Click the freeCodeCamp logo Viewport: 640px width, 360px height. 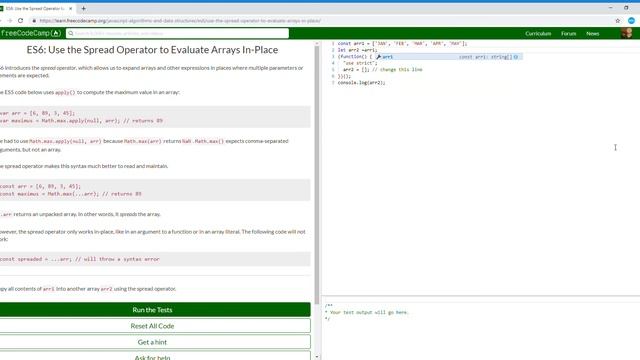coord(30,33)
